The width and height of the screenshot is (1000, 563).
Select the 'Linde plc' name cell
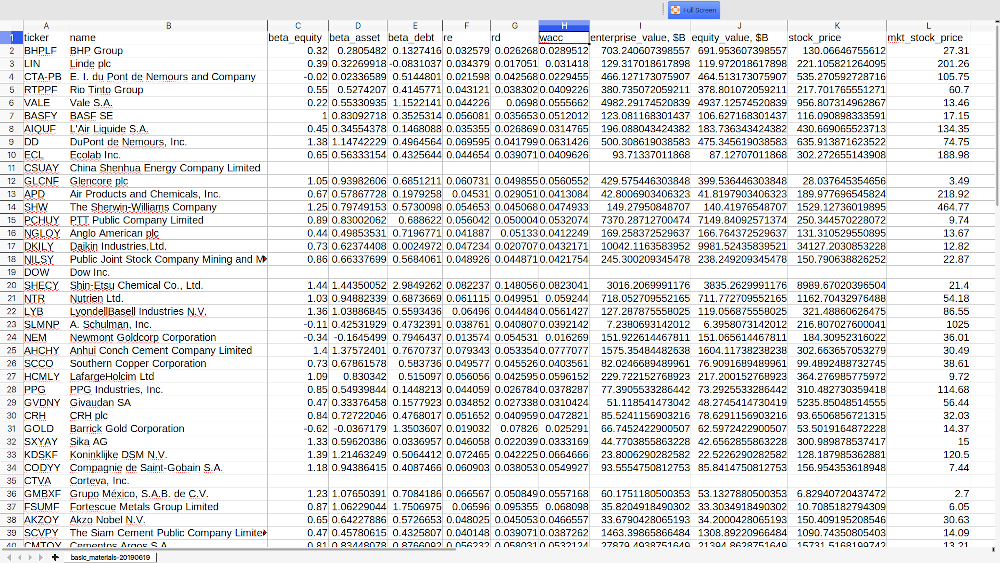(x=168, y=64)
